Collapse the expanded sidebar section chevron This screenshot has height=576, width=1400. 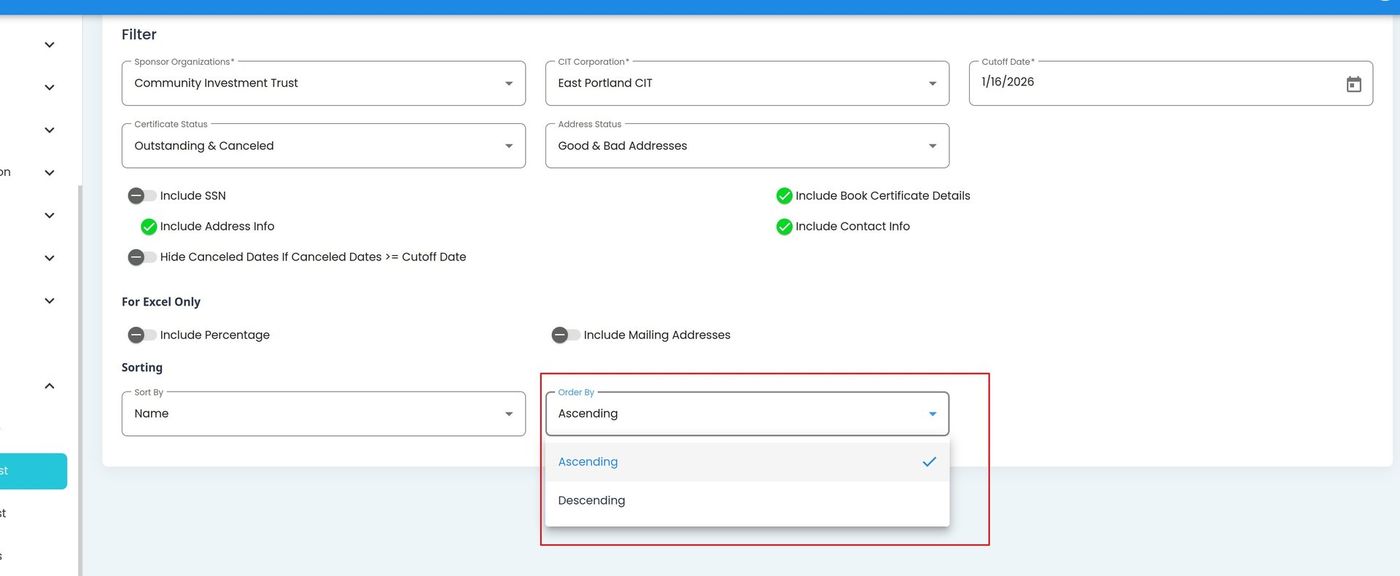(x=49, y=386)
